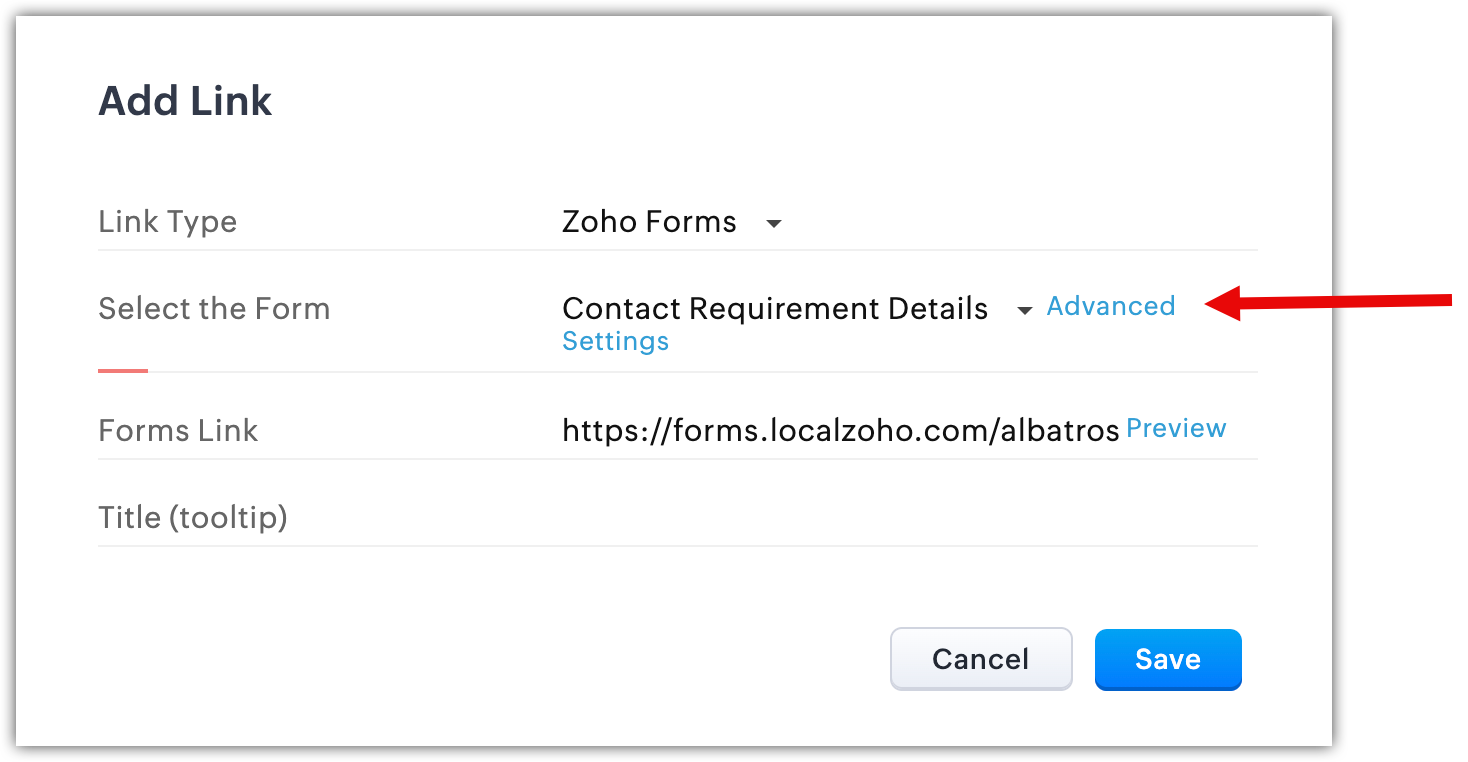The width and height of the screenshot is (1468, 762).
Task: Focus the Title (tooltip) input field
Action: pos(900,518)
